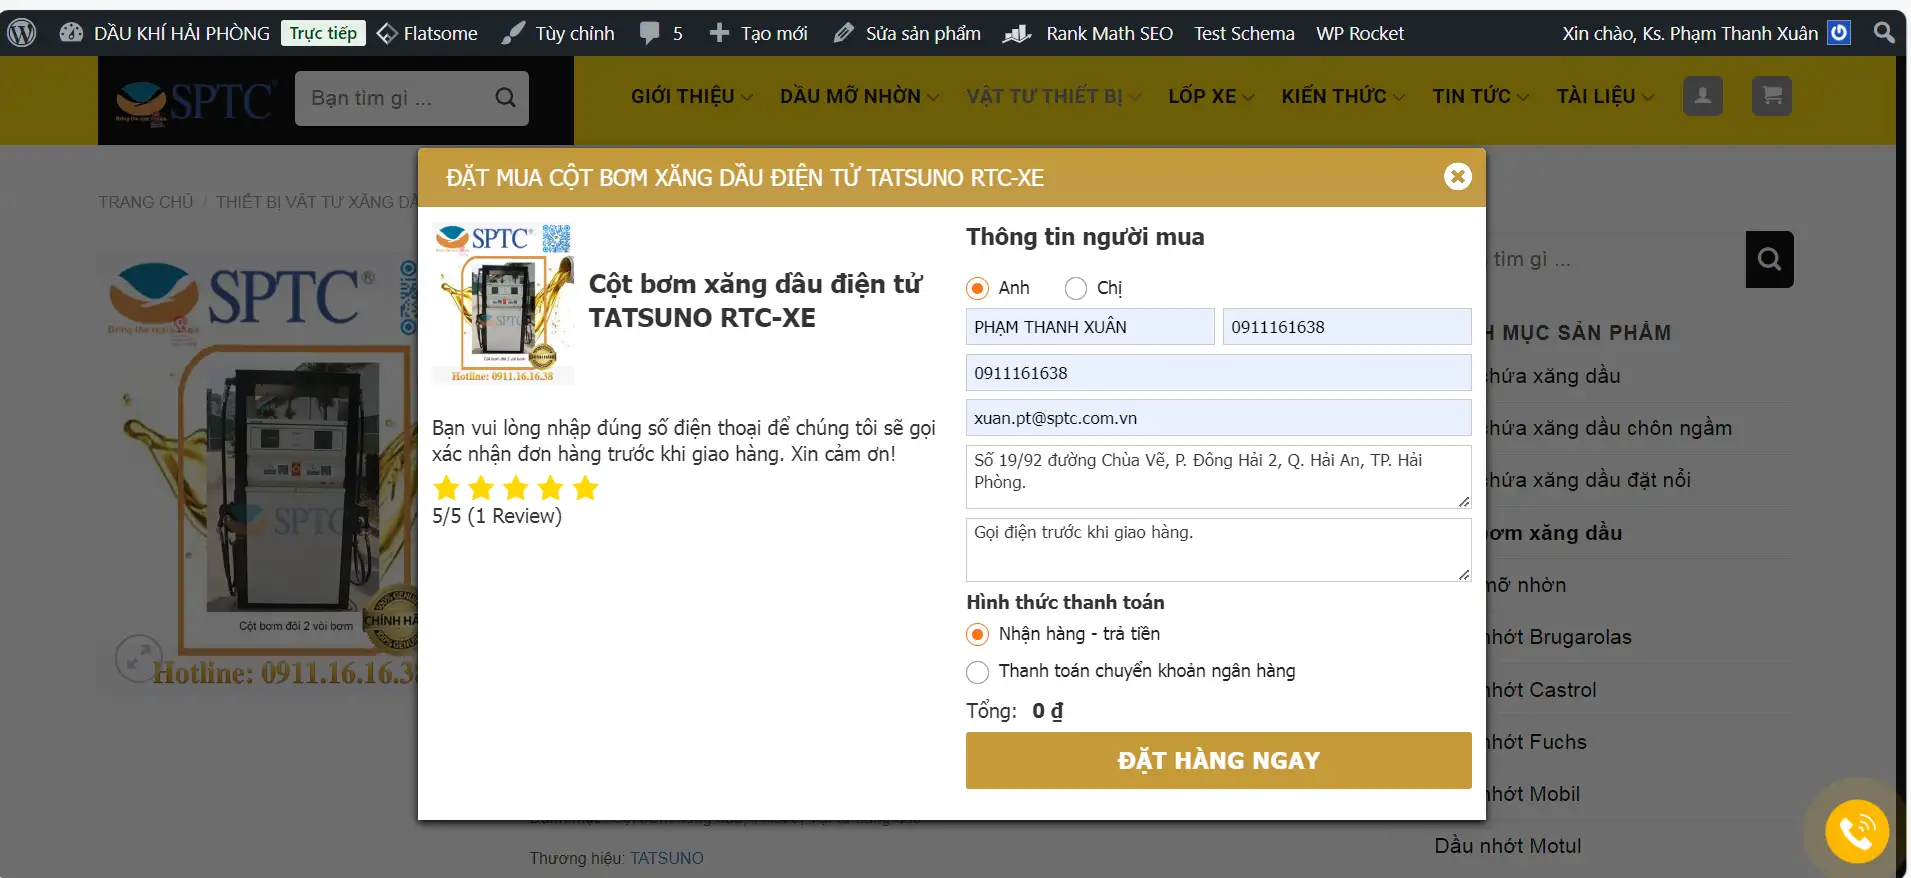Click the Trực tiếp live badge
Screen dimensions: 1911x878
[x=323, y=33]
